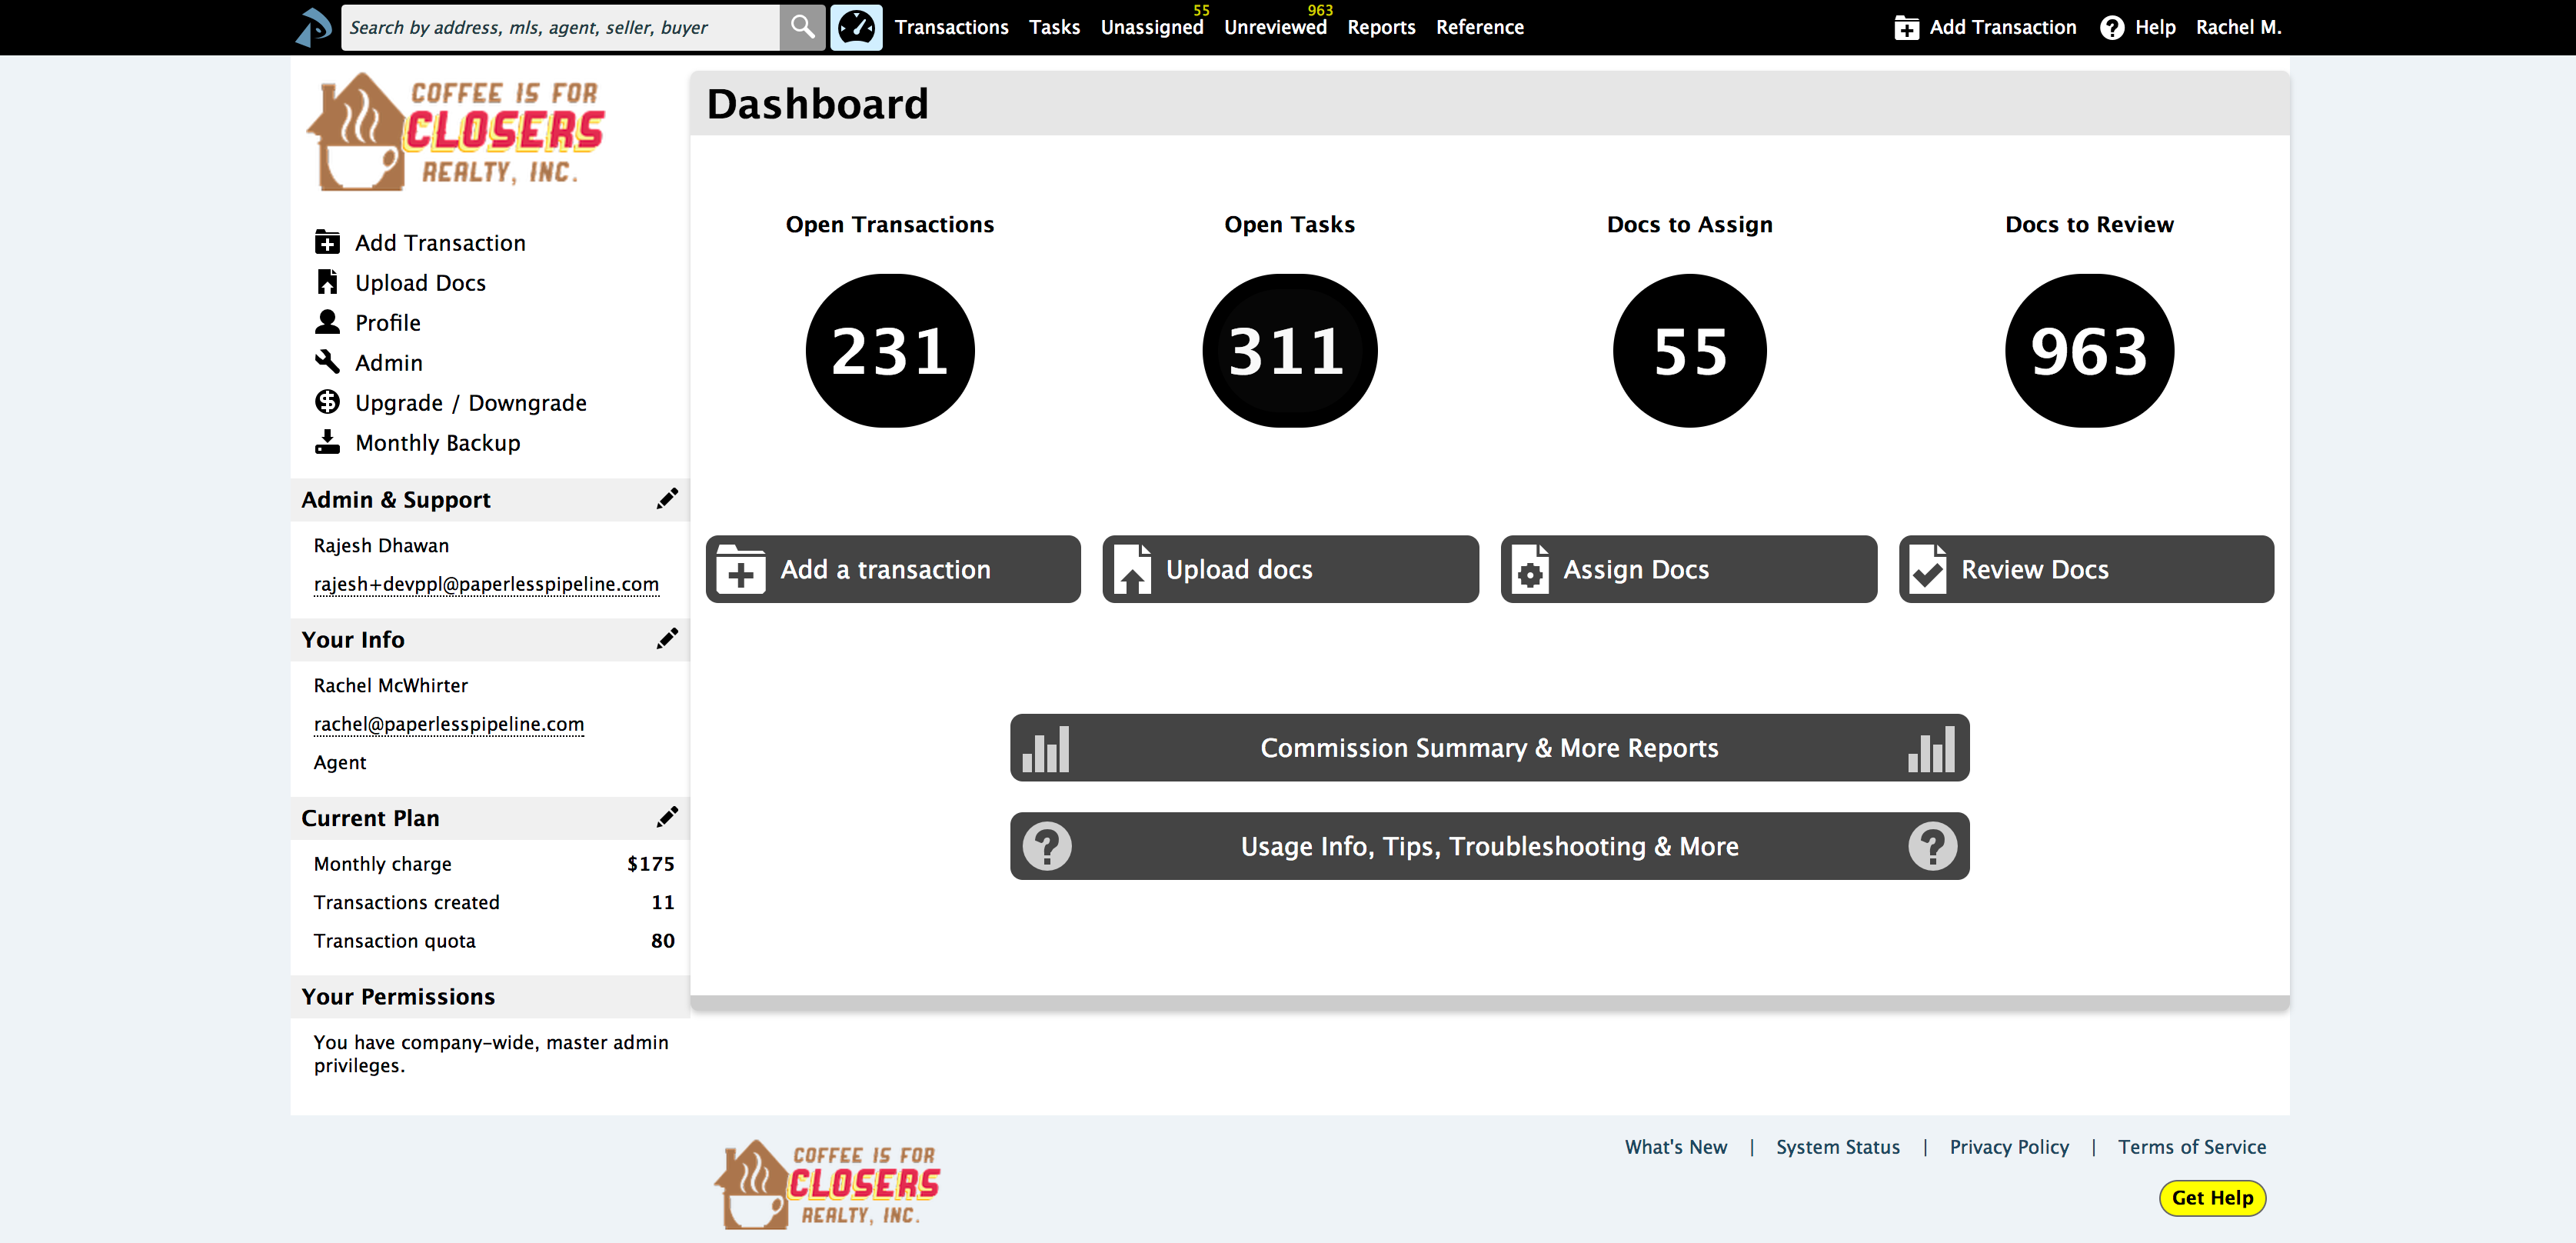The height and width of the screenshot is (1243, 2576).
Task: Focus the address search field
Action: click(560, 27)
